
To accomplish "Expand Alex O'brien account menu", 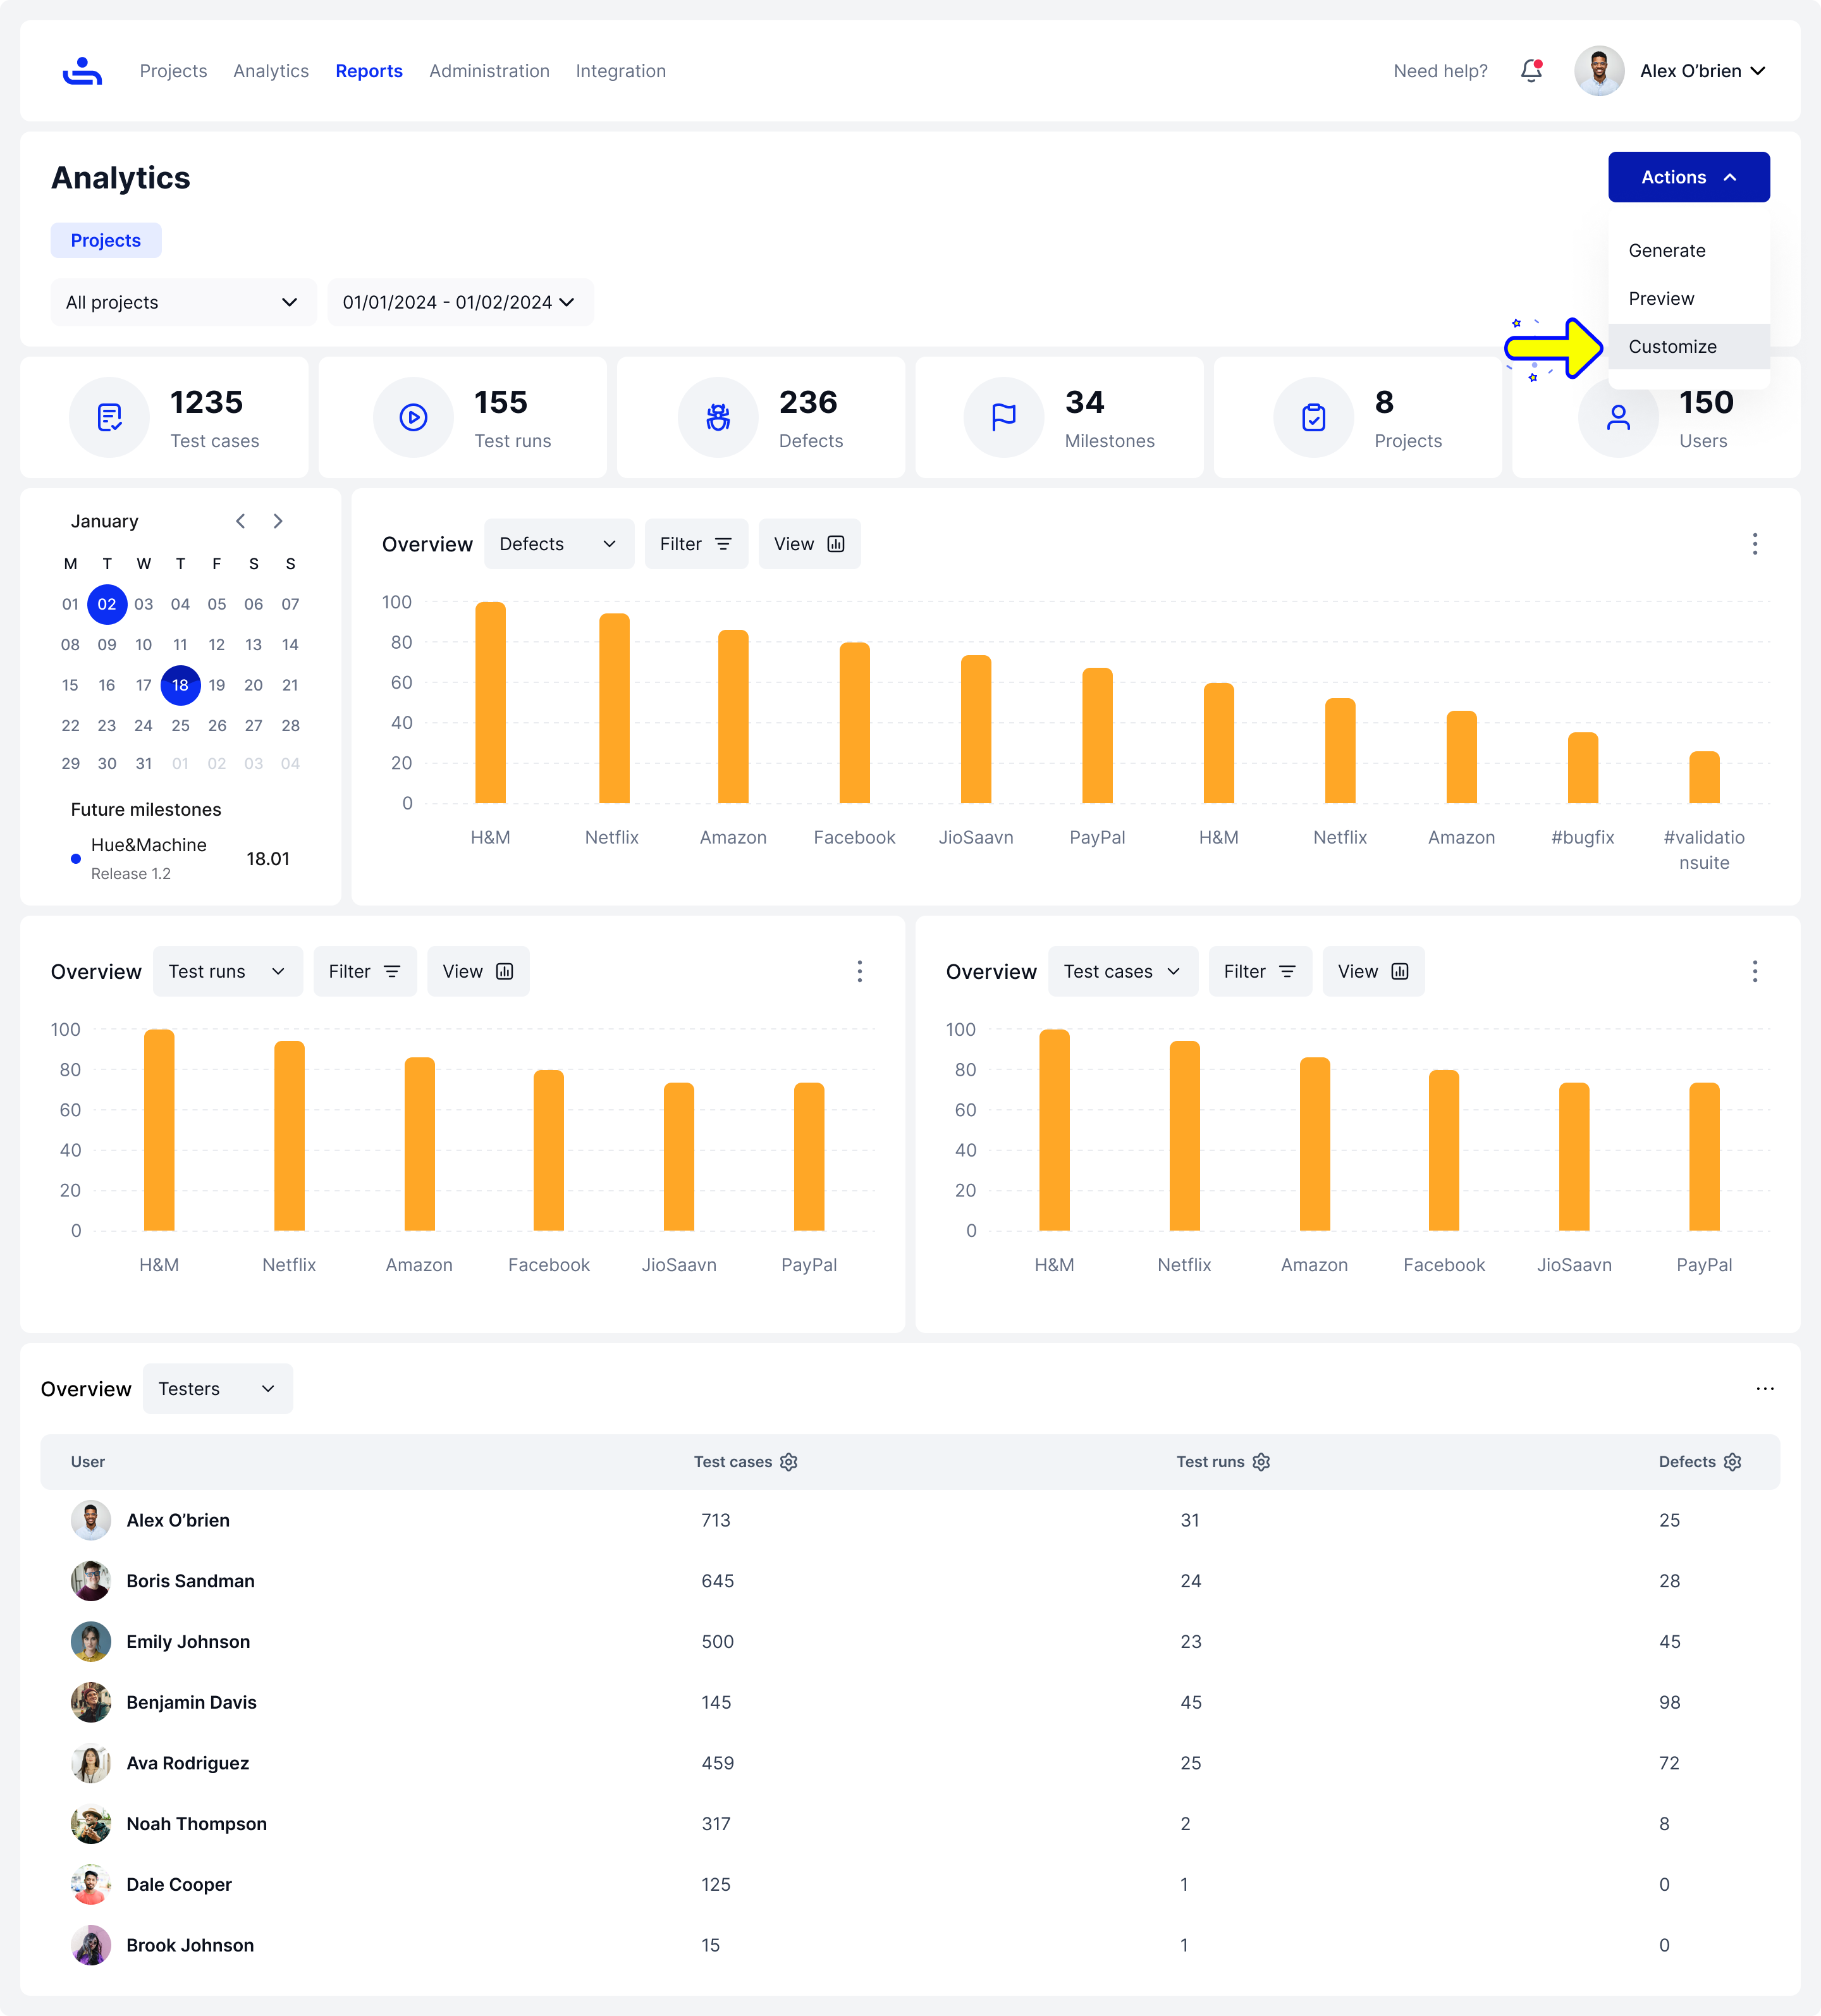I will 1702,71.
